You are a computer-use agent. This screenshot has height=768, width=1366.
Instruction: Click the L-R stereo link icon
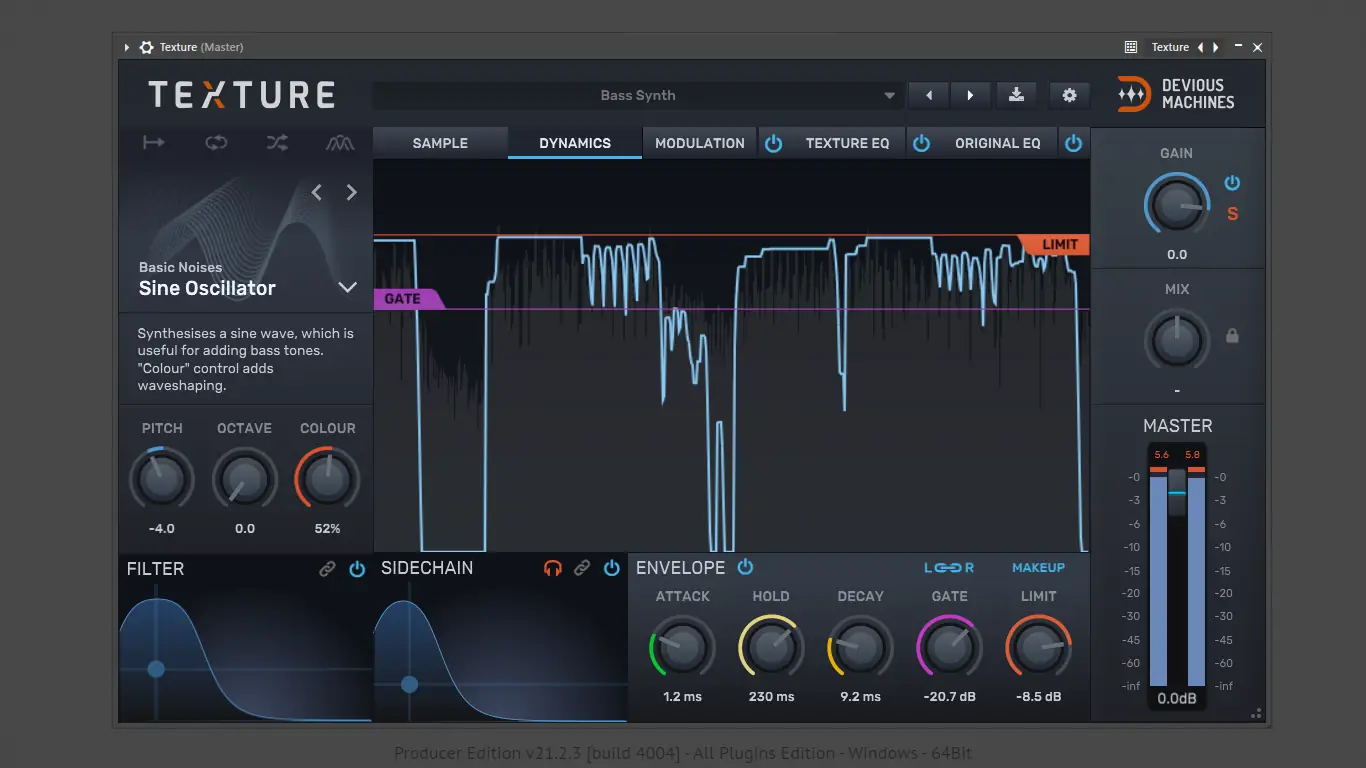949,568
